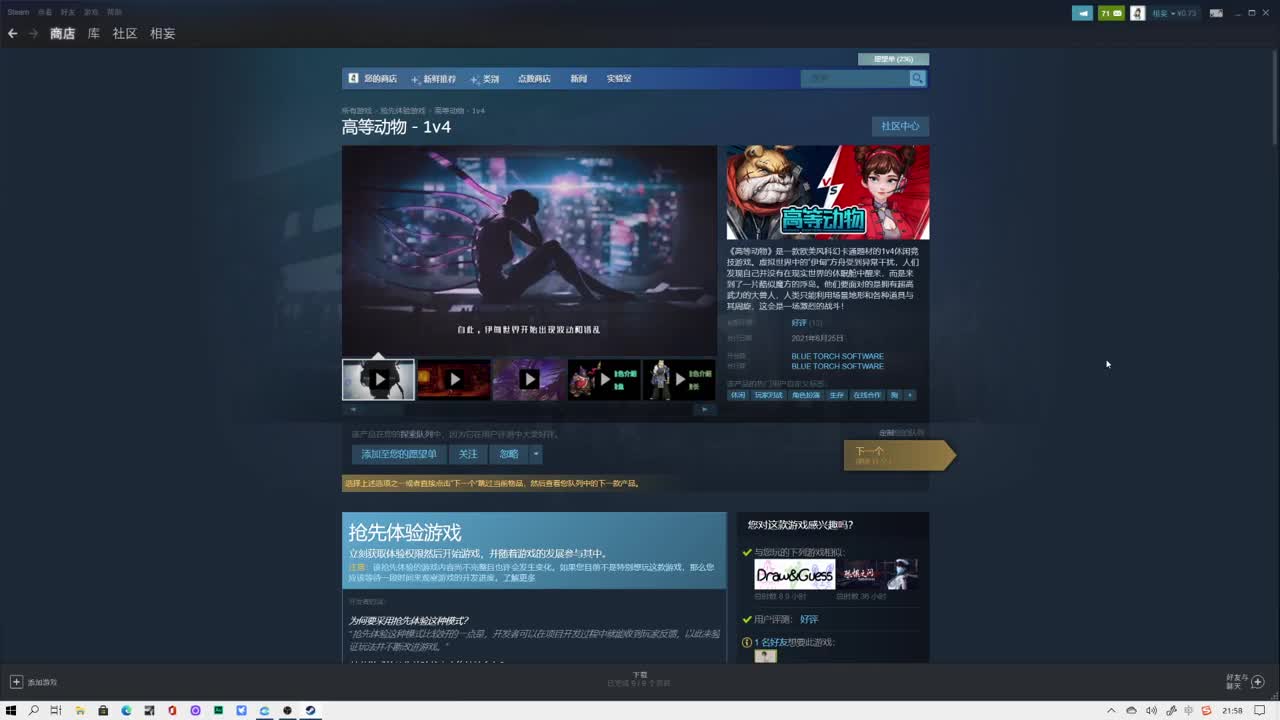This screenshot has height=720, width=1280.
Task: Click the 关注 follow button
Action: [468, 454]
